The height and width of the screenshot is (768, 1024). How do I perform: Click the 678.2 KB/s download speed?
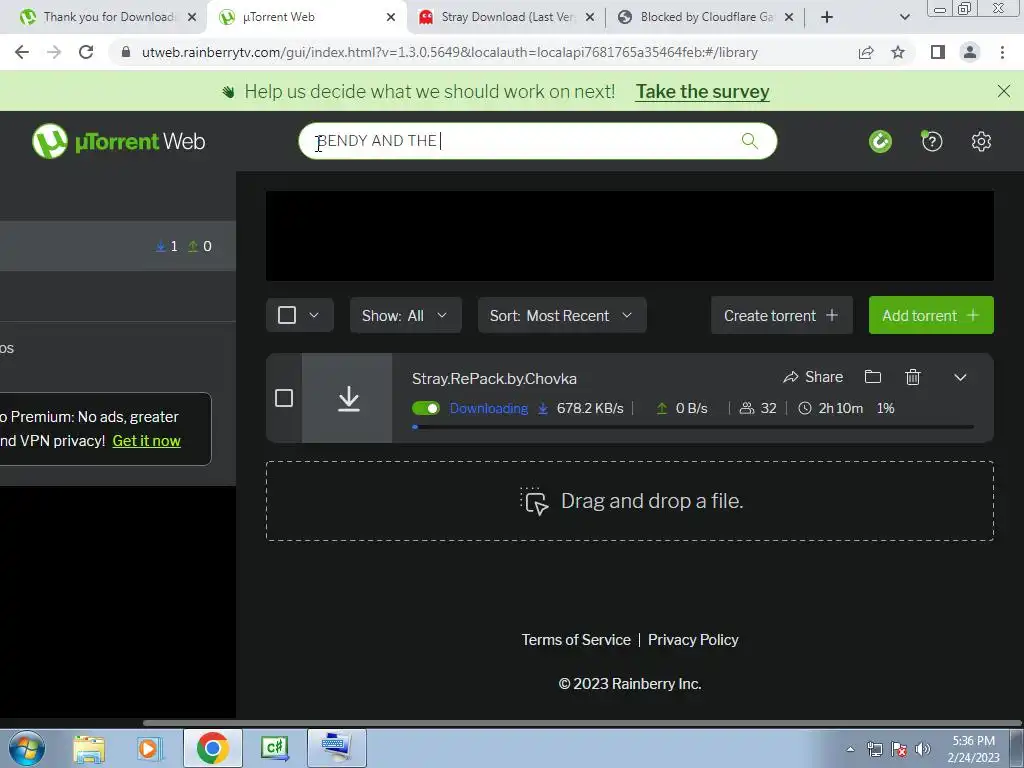coord(590,409)
